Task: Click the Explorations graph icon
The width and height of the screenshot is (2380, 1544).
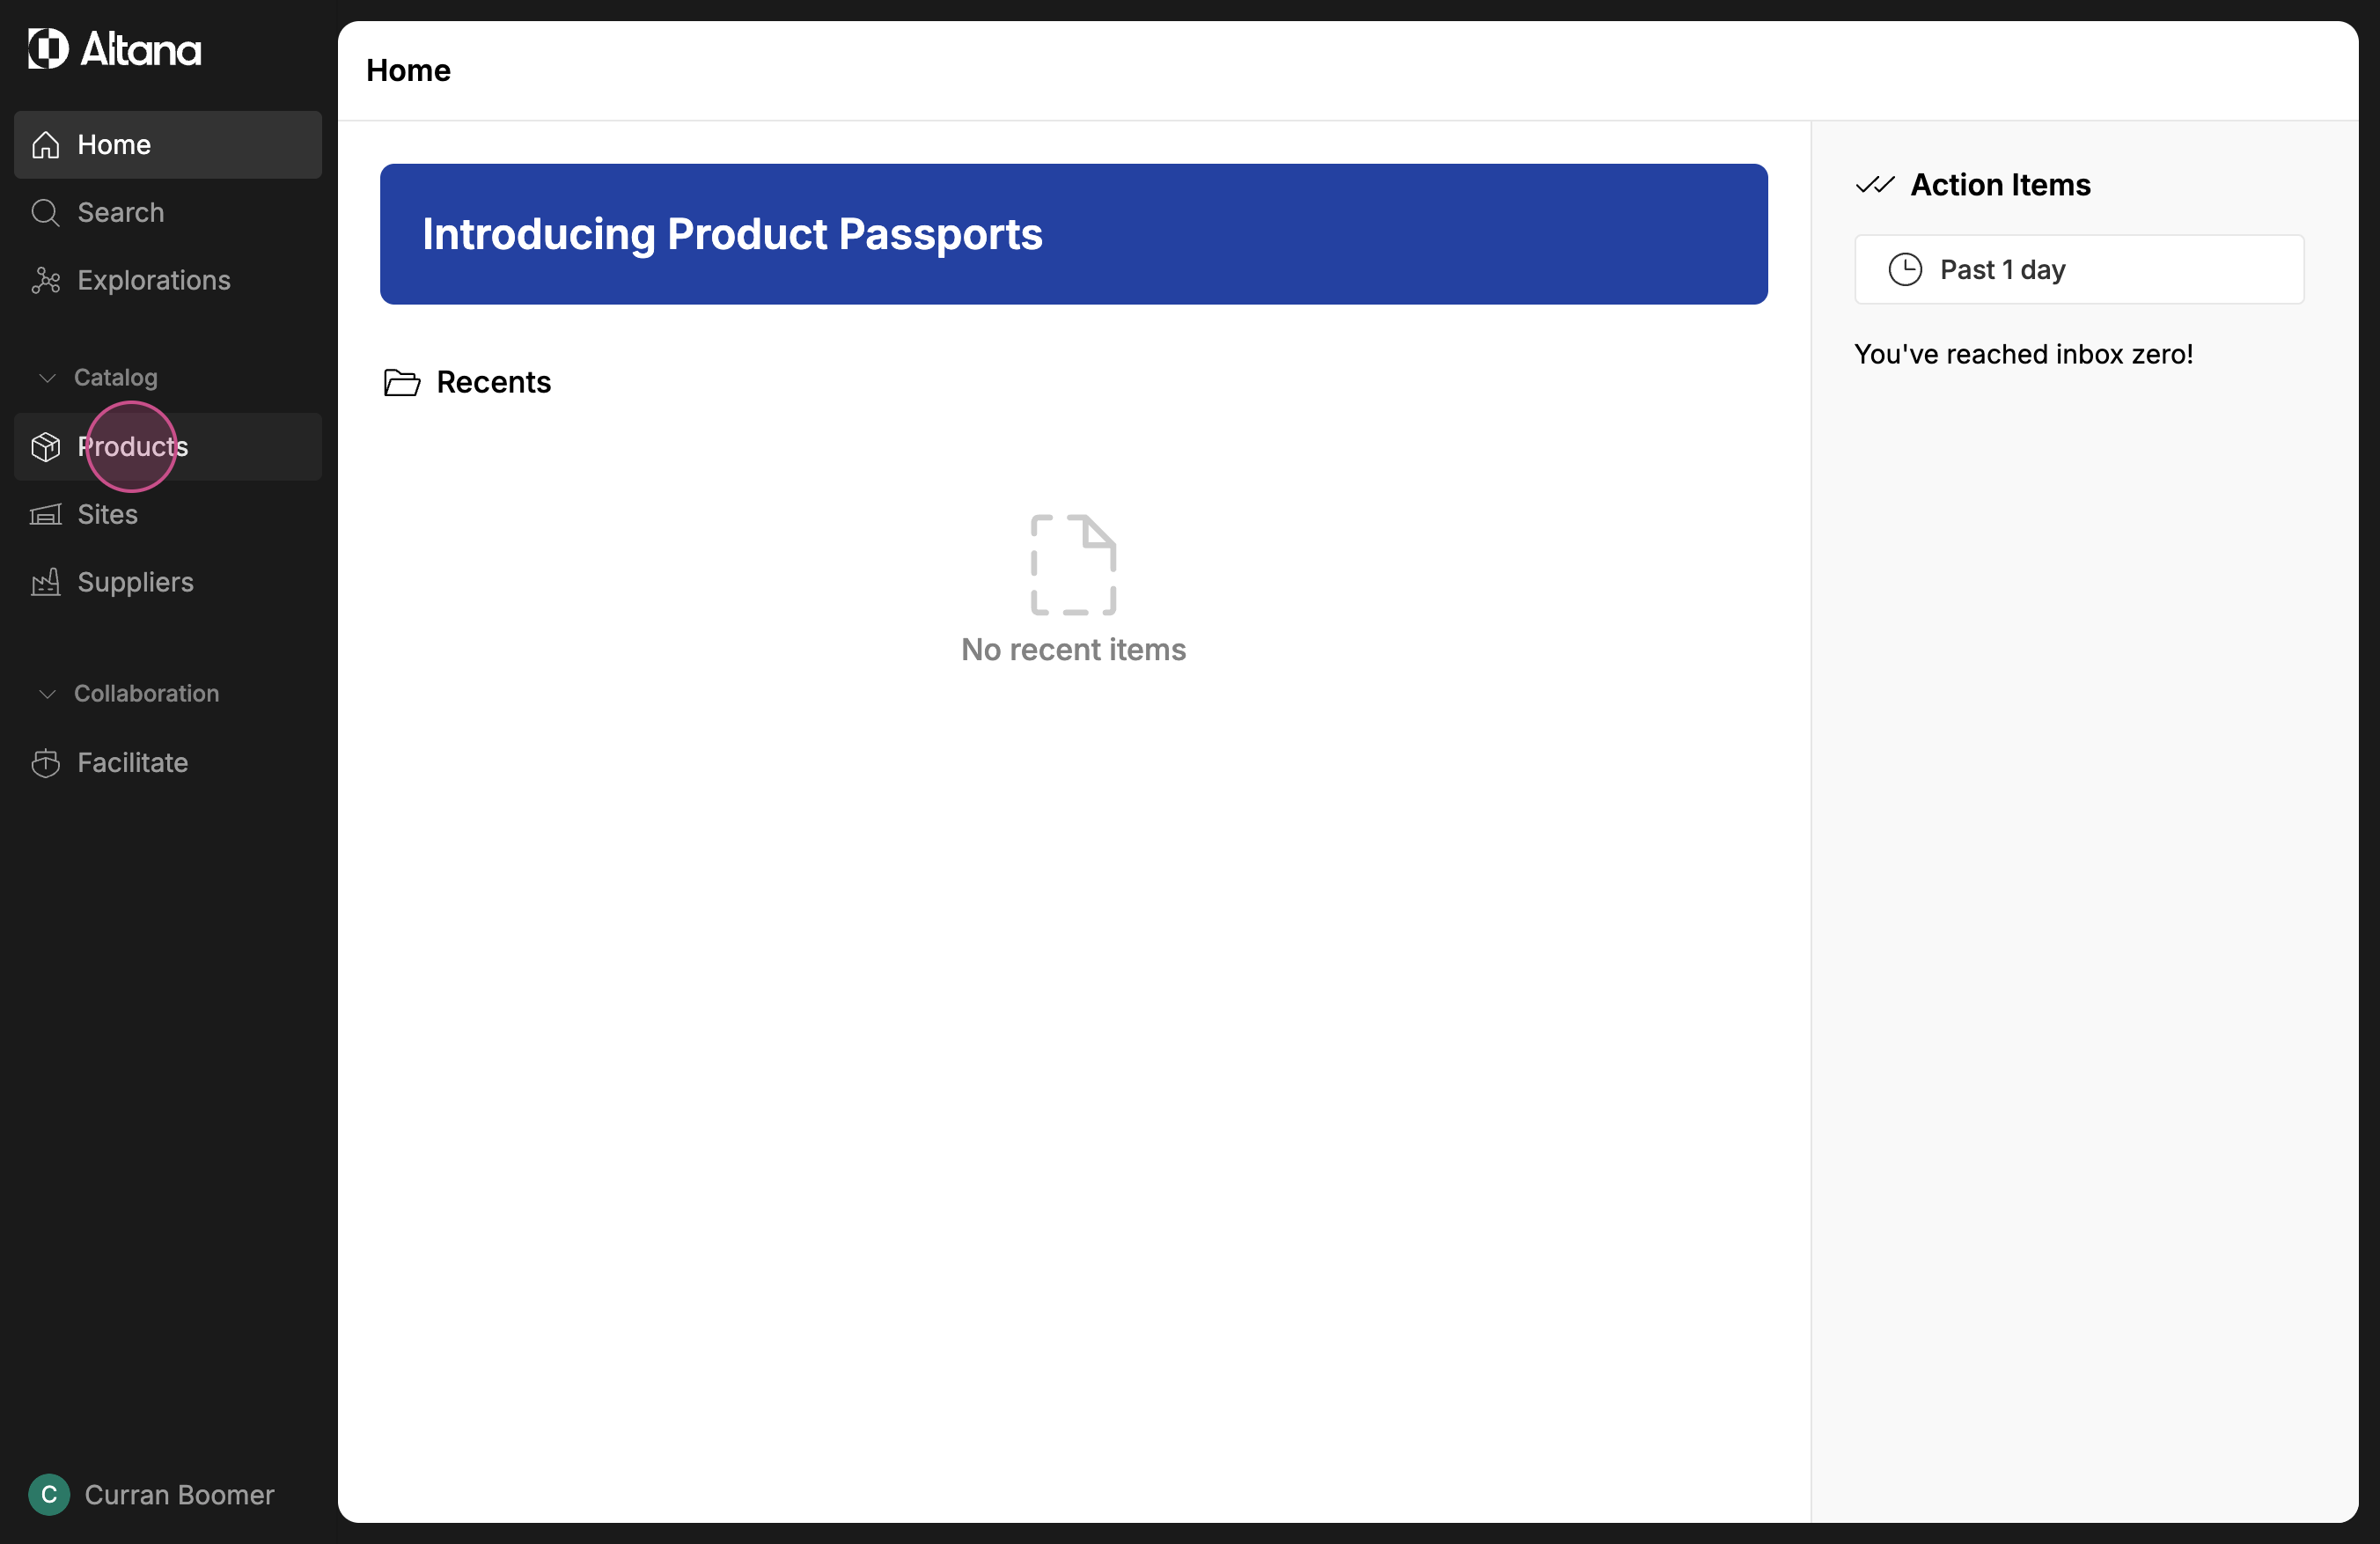Action: pos(46,281)
